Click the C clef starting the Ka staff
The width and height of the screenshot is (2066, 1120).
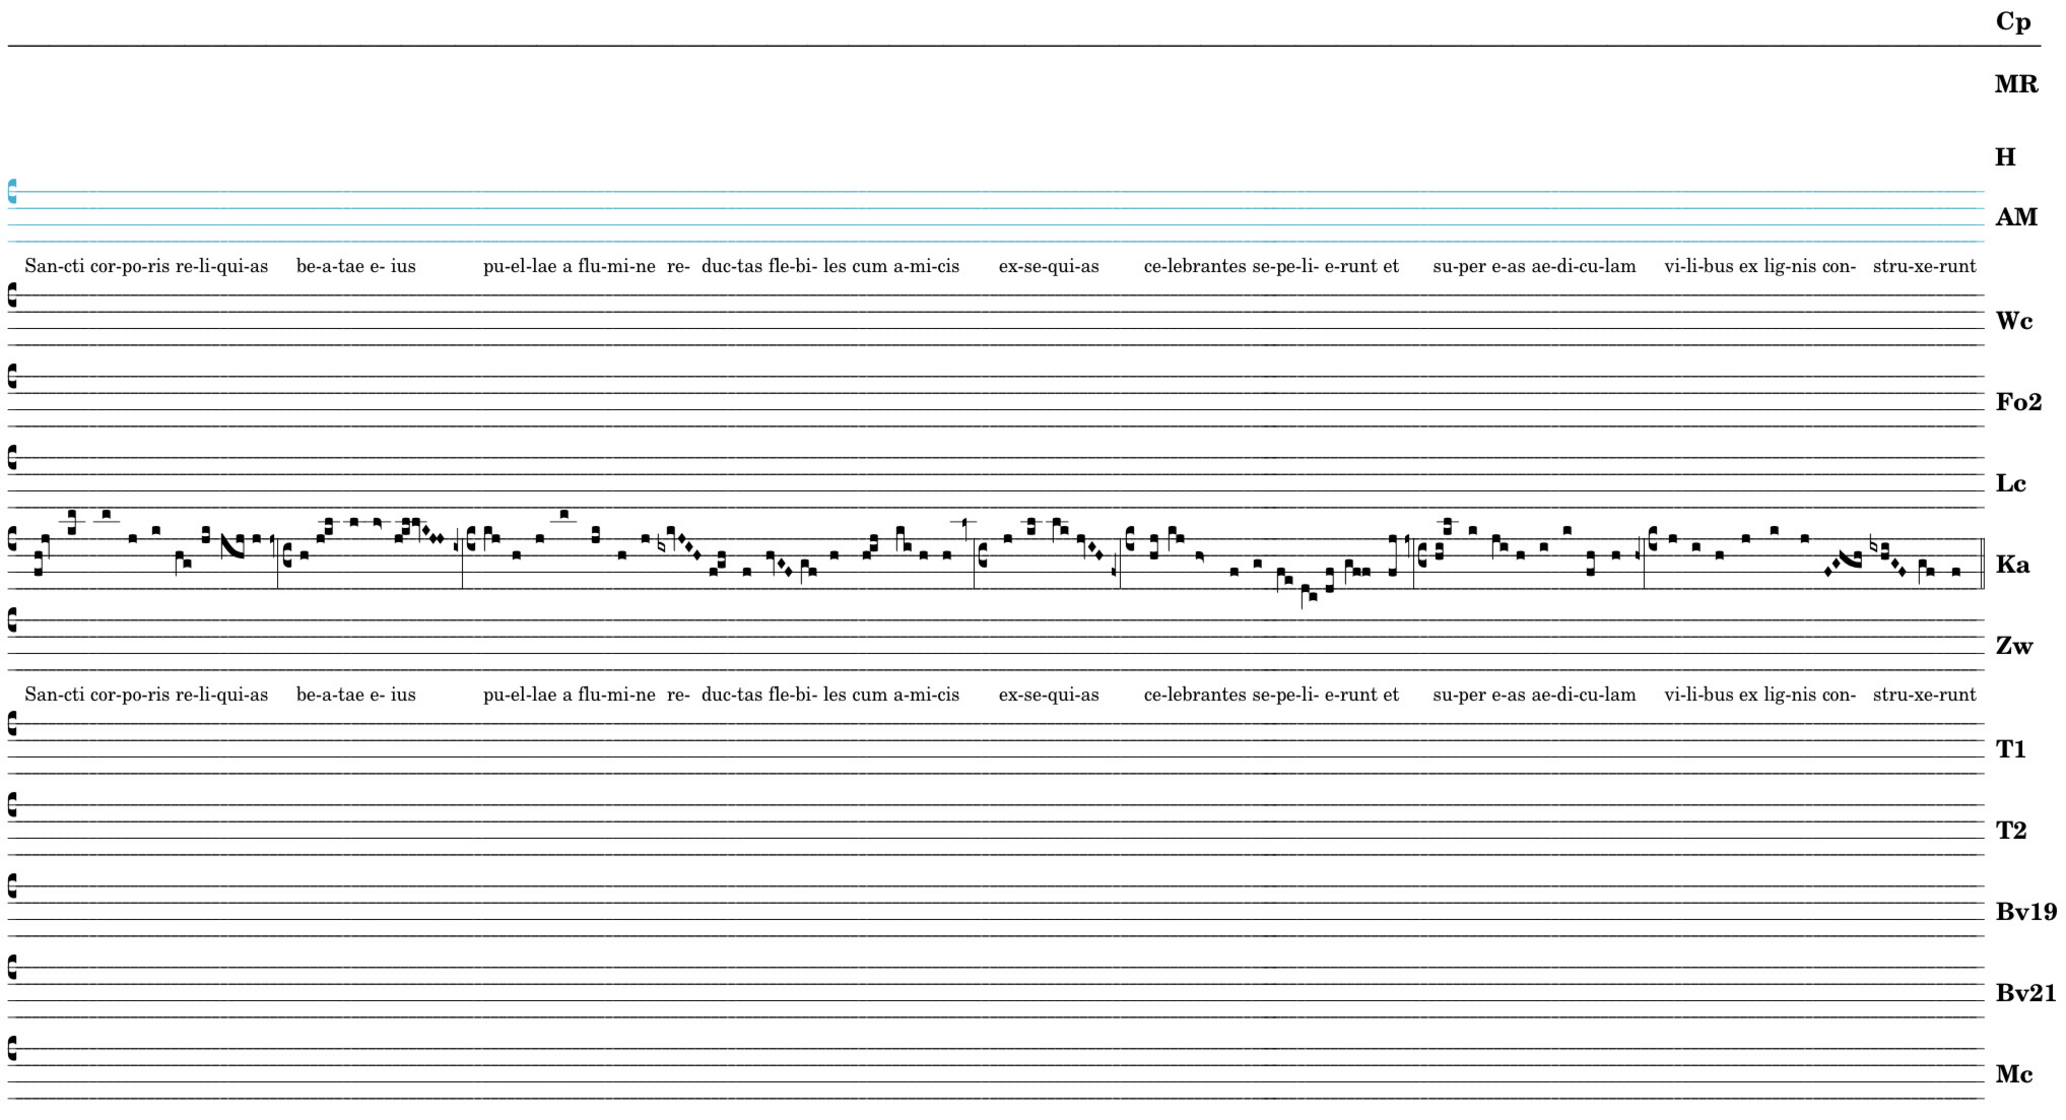(x=12, y=539)
